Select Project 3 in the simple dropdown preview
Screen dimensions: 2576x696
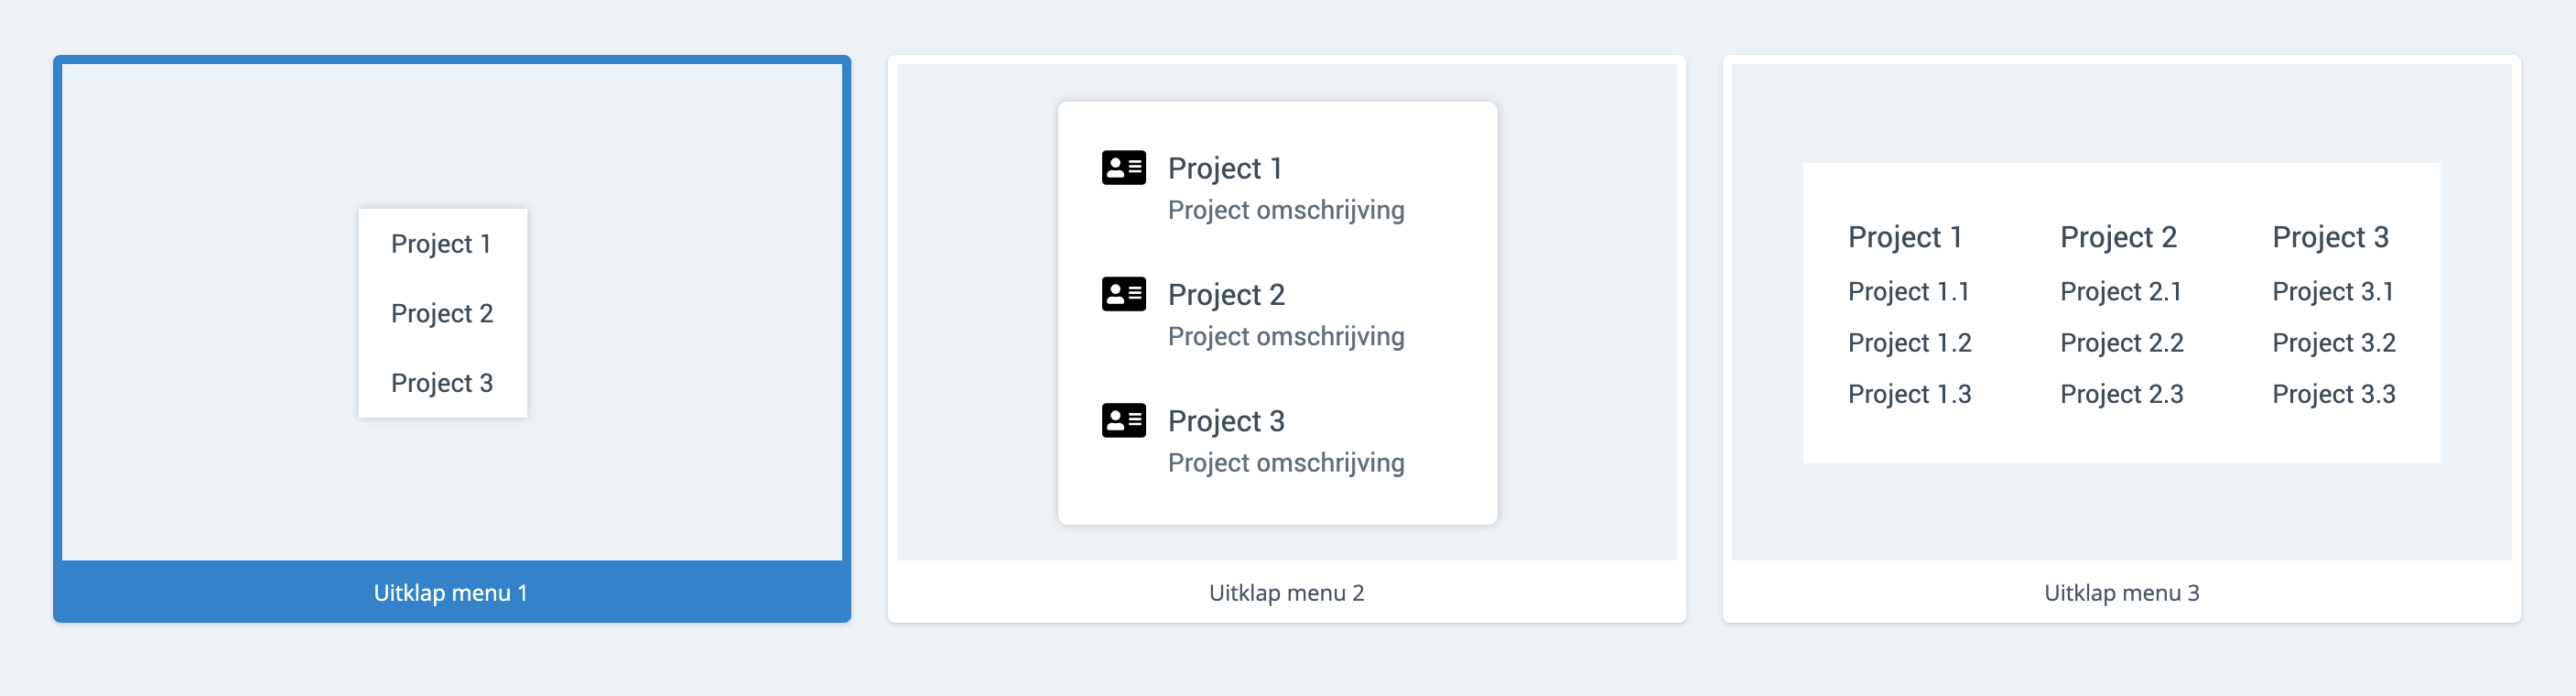pyautogui.click(x=442, y=383)
